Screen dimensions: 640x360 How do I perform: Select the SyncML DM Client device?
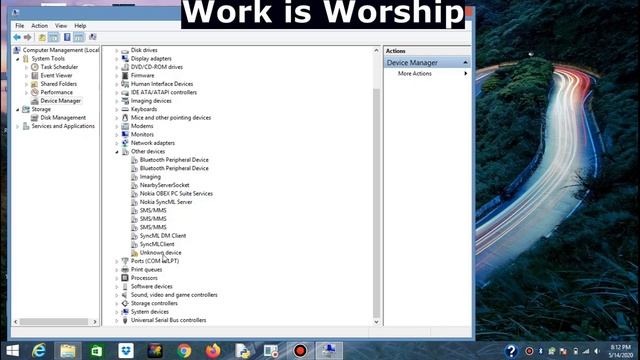click(x=162, y=236)
